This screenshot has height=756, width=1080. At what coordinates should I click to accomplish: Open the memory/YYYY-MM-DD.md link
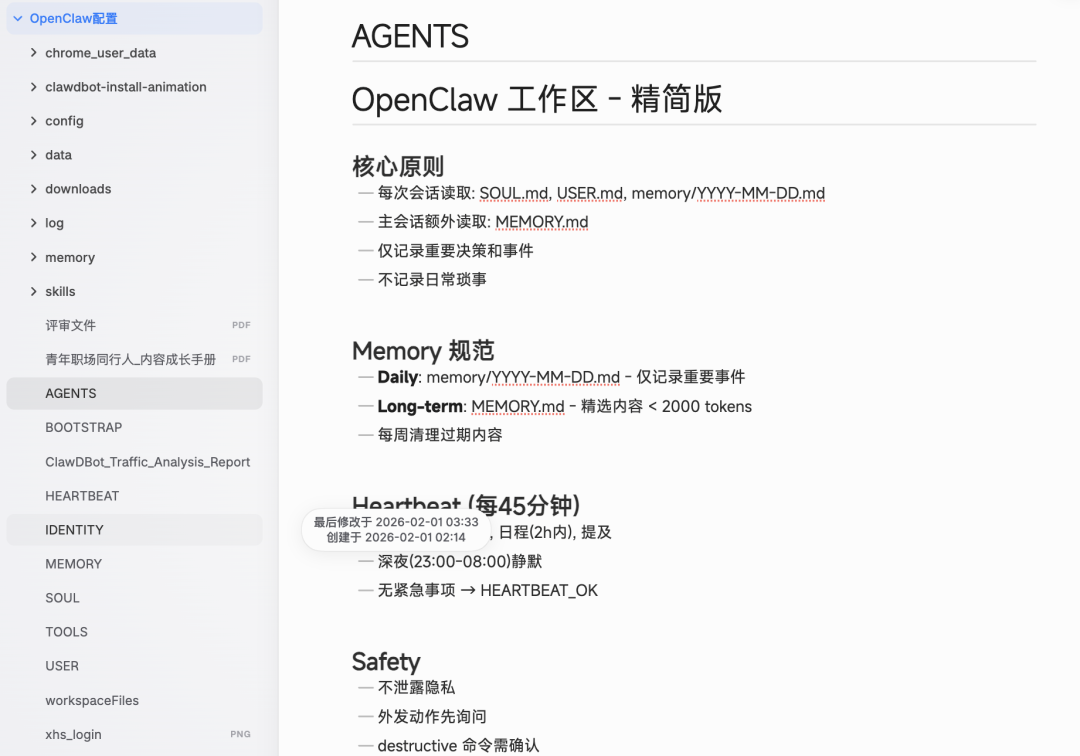pyautogui.click(x=732, y=192)
